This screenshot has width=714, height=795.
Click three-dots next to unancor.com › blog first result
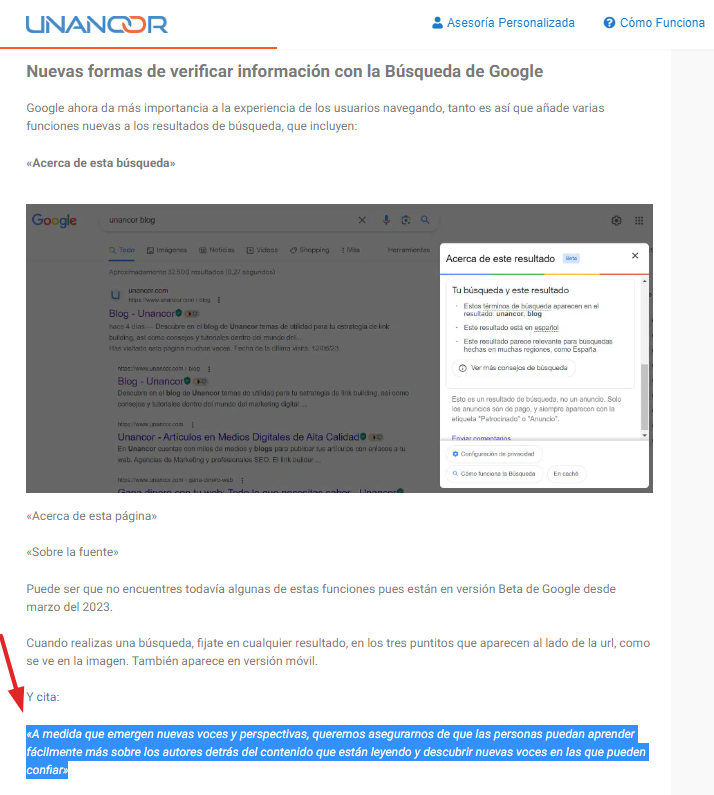pos(219,300)
